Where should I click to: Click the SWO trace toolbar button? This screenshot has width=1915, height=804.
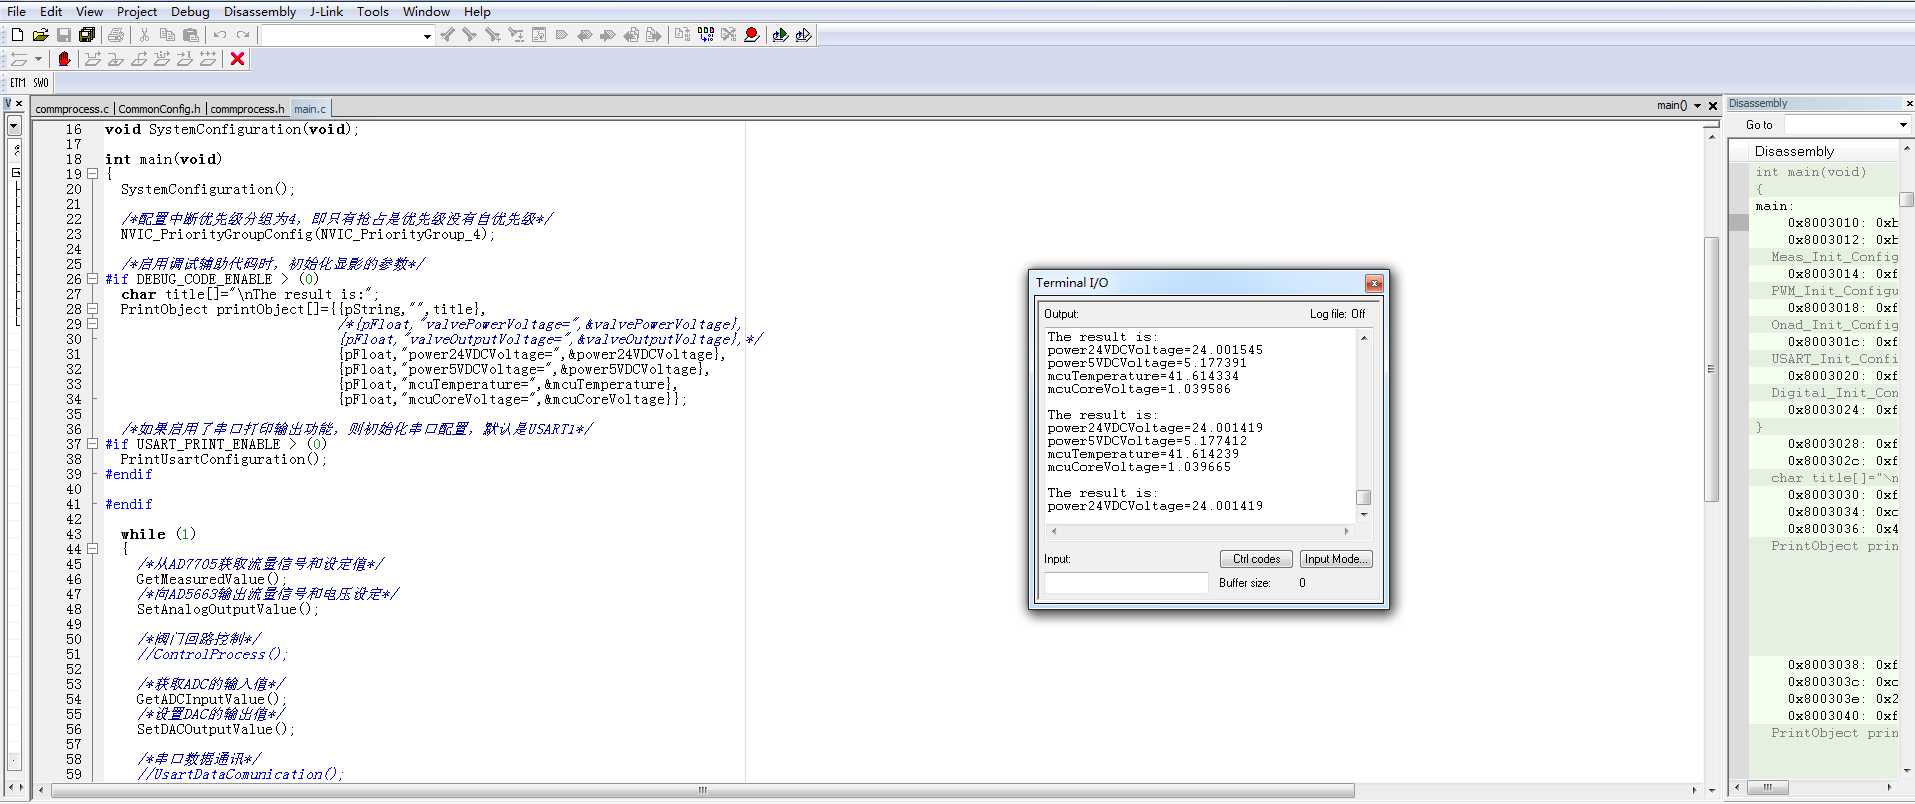(41, 83)
